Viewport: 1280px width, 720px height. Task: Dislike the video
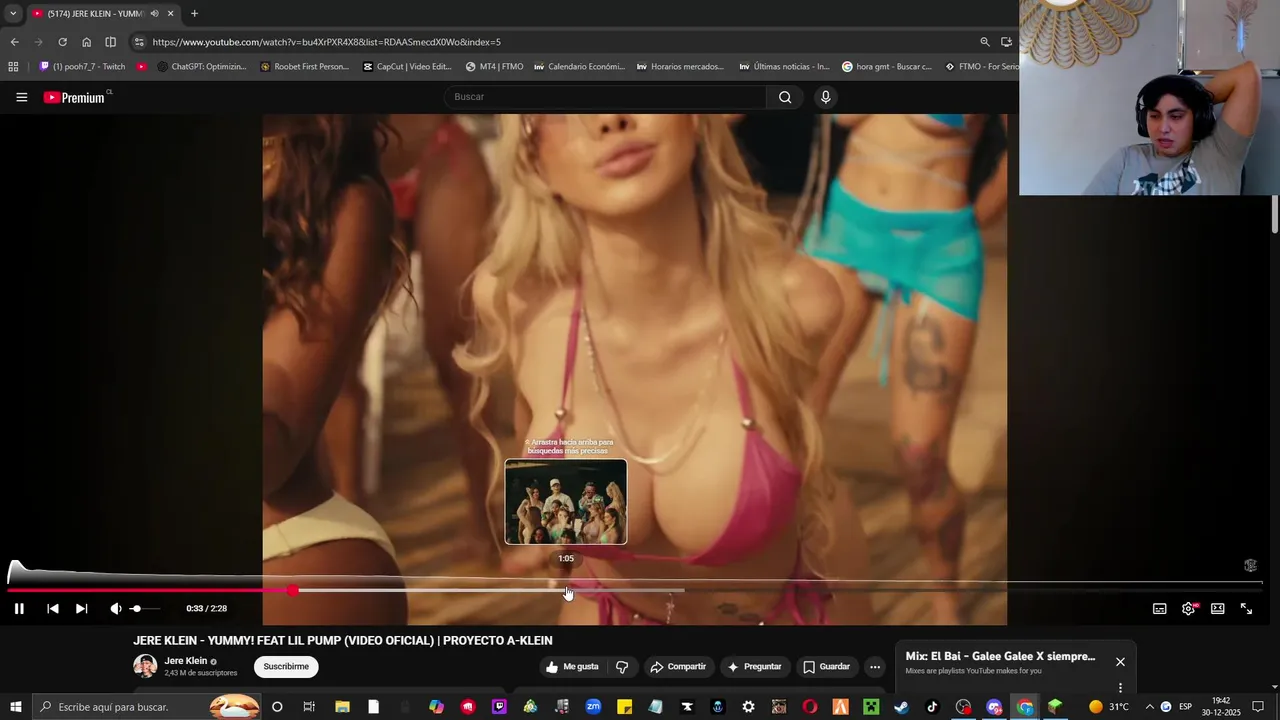pos(622,667)
